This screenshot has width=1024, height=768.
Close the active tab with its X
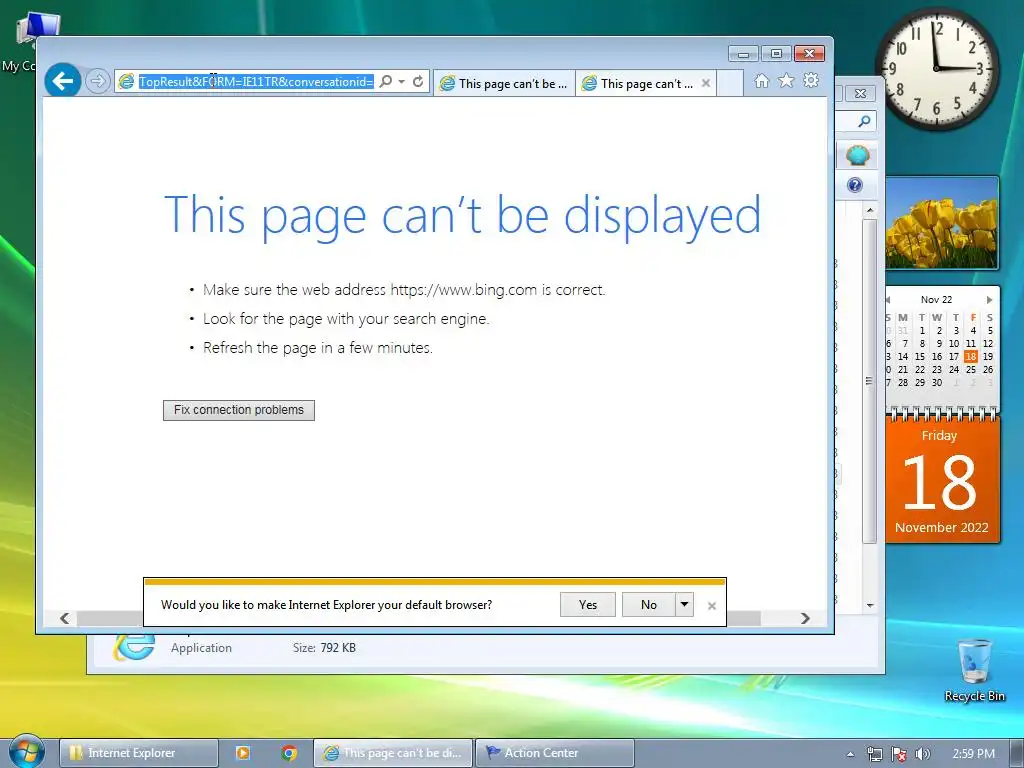tap(706, 84)
